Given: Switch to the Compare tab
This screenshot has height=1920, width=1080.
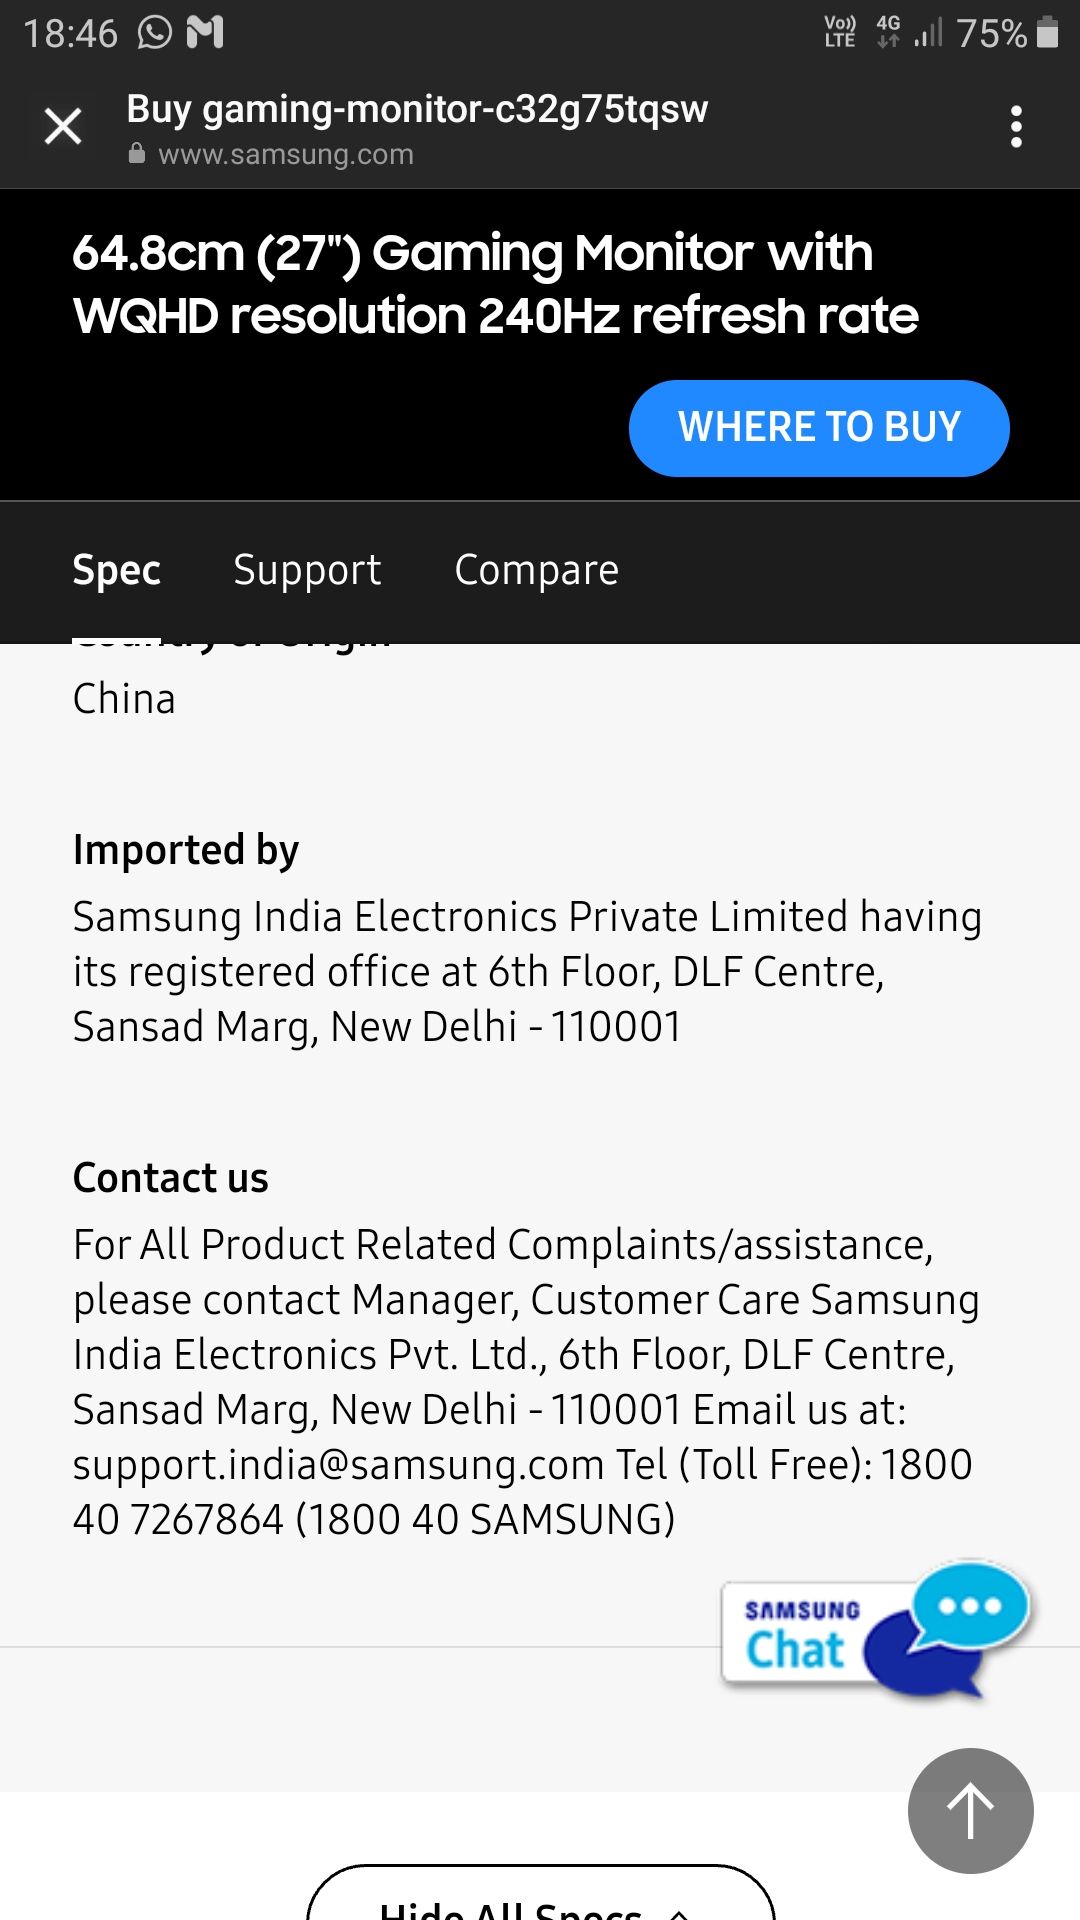Looking at the screenshot, I should [536, 570].
